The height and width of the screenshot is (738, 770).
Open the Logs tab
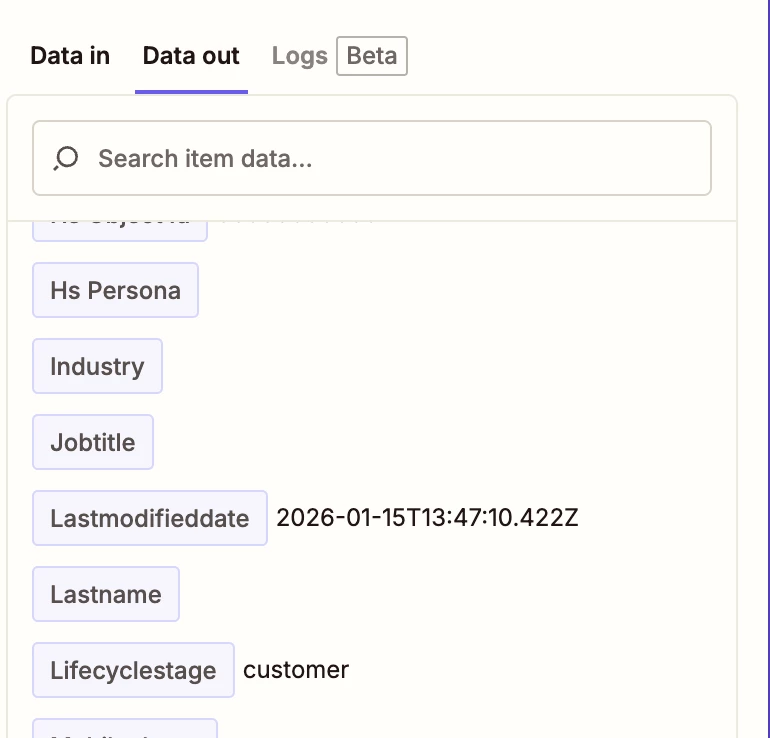tap(299, 56)
